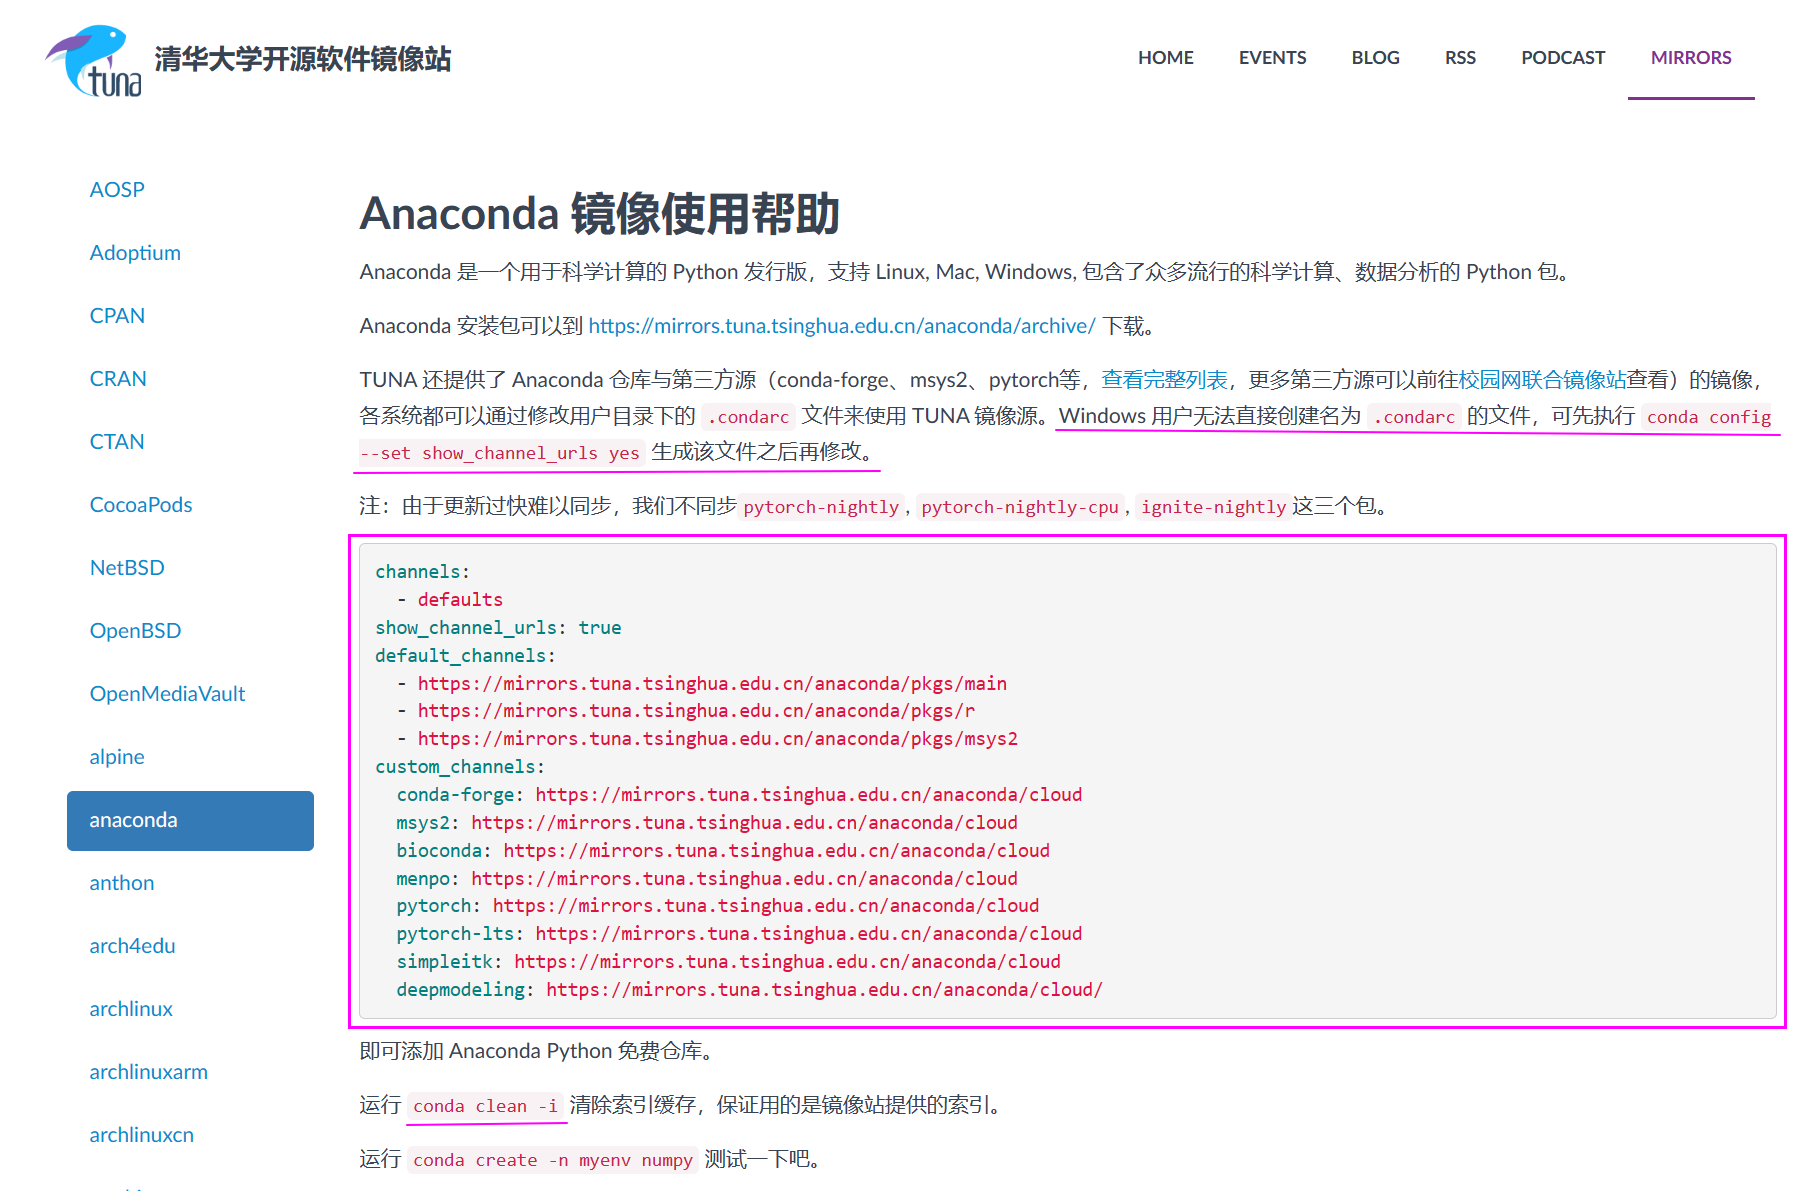Click the anaconda/pkgs/main URL in code block
The height and width of the screenshot is (1191, 1816).
pyautogui.click(x=712, y=684)
